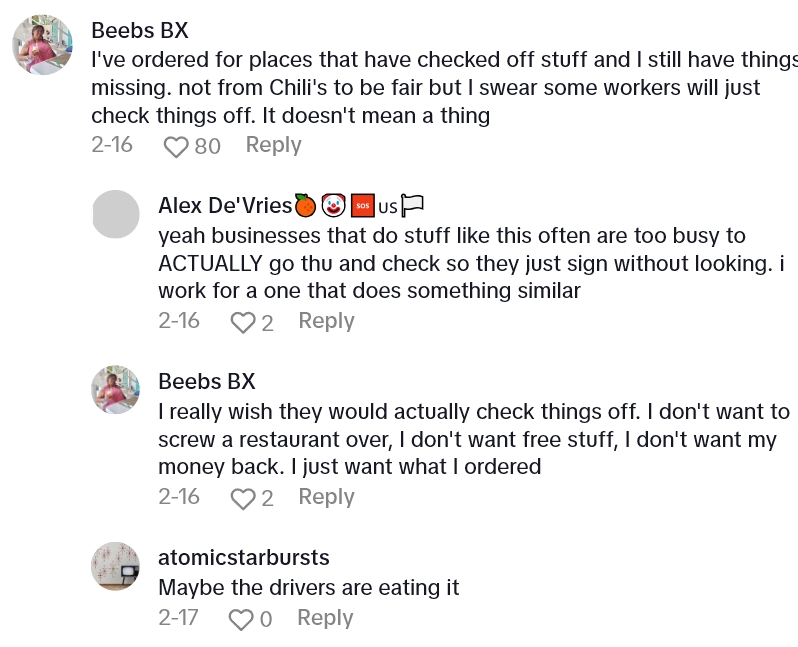Visit atomicstarbursts's profile via the username
Image resolution: width=798 pixels, height=647 pixels.
[243, 557]
